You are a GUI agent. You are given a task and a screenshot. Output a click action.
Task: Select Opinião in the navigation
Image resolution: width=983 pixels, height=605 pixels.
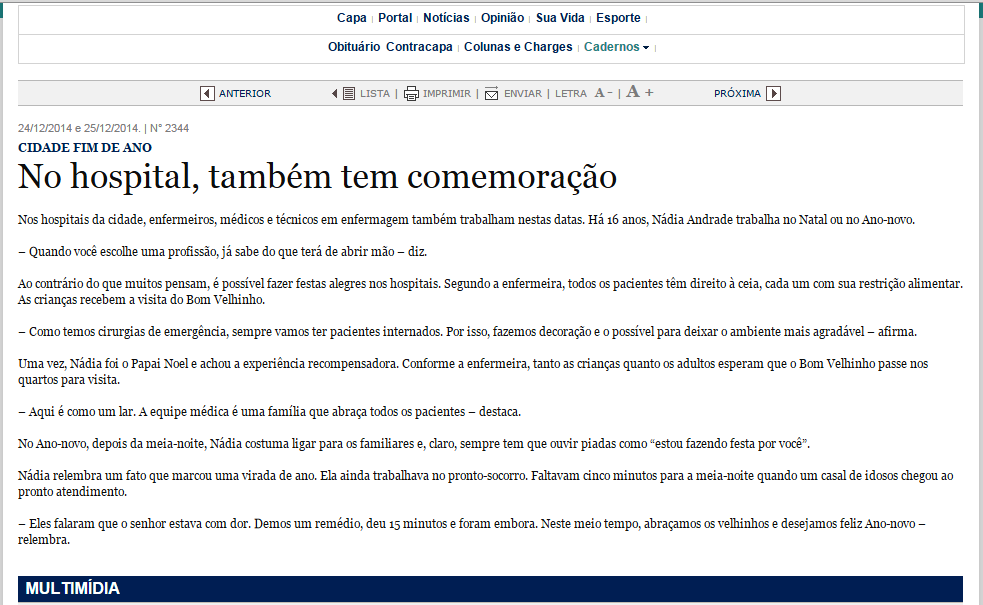point(502,18)
